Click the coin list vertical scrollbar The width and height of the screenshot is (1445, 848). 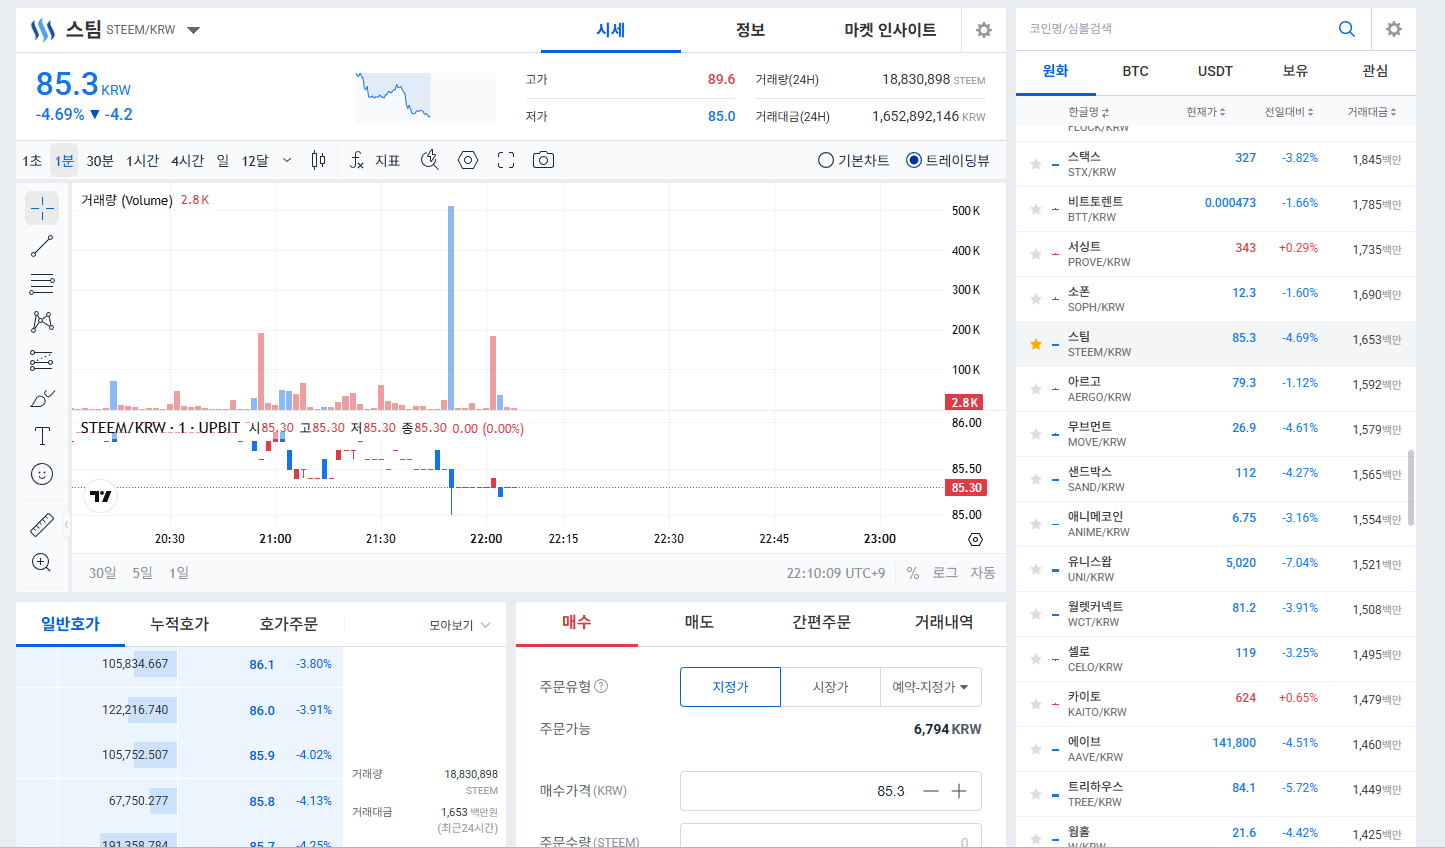click(x=1411, y=487)
